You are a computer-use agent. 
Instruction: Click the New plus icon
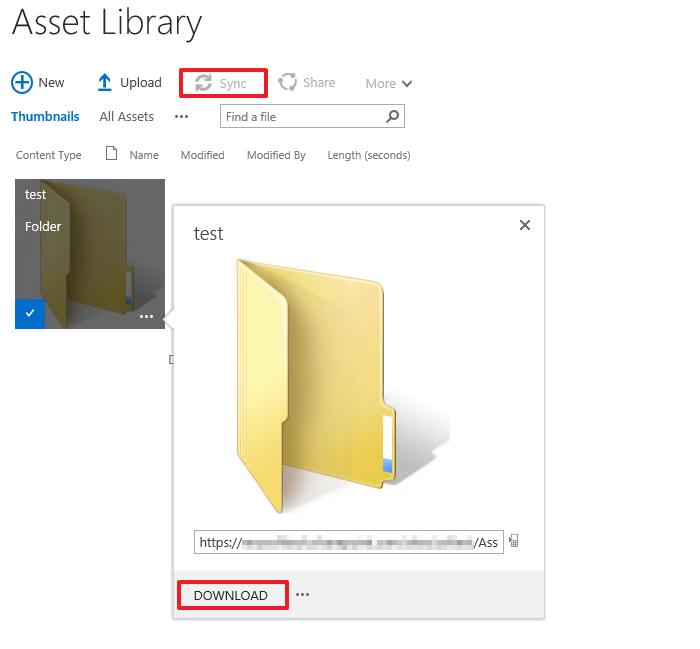tap(22, 83)
